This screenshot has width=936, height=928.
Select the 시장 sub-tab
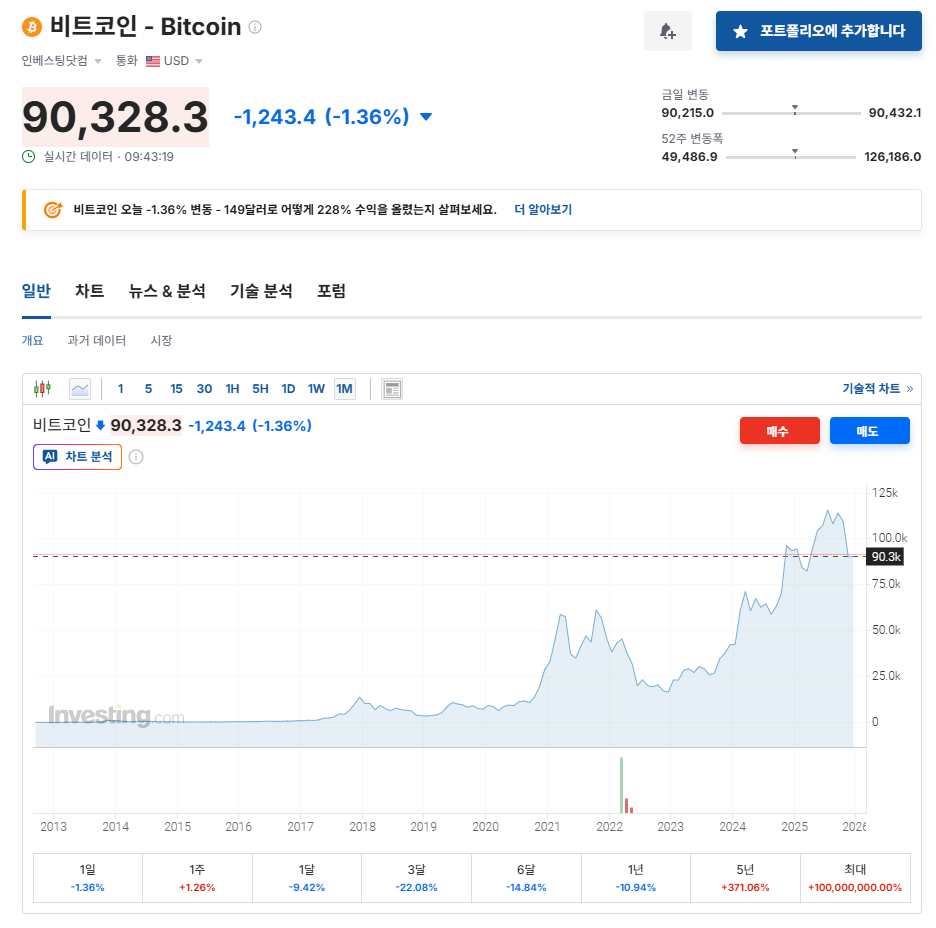[x=161, y=340]
